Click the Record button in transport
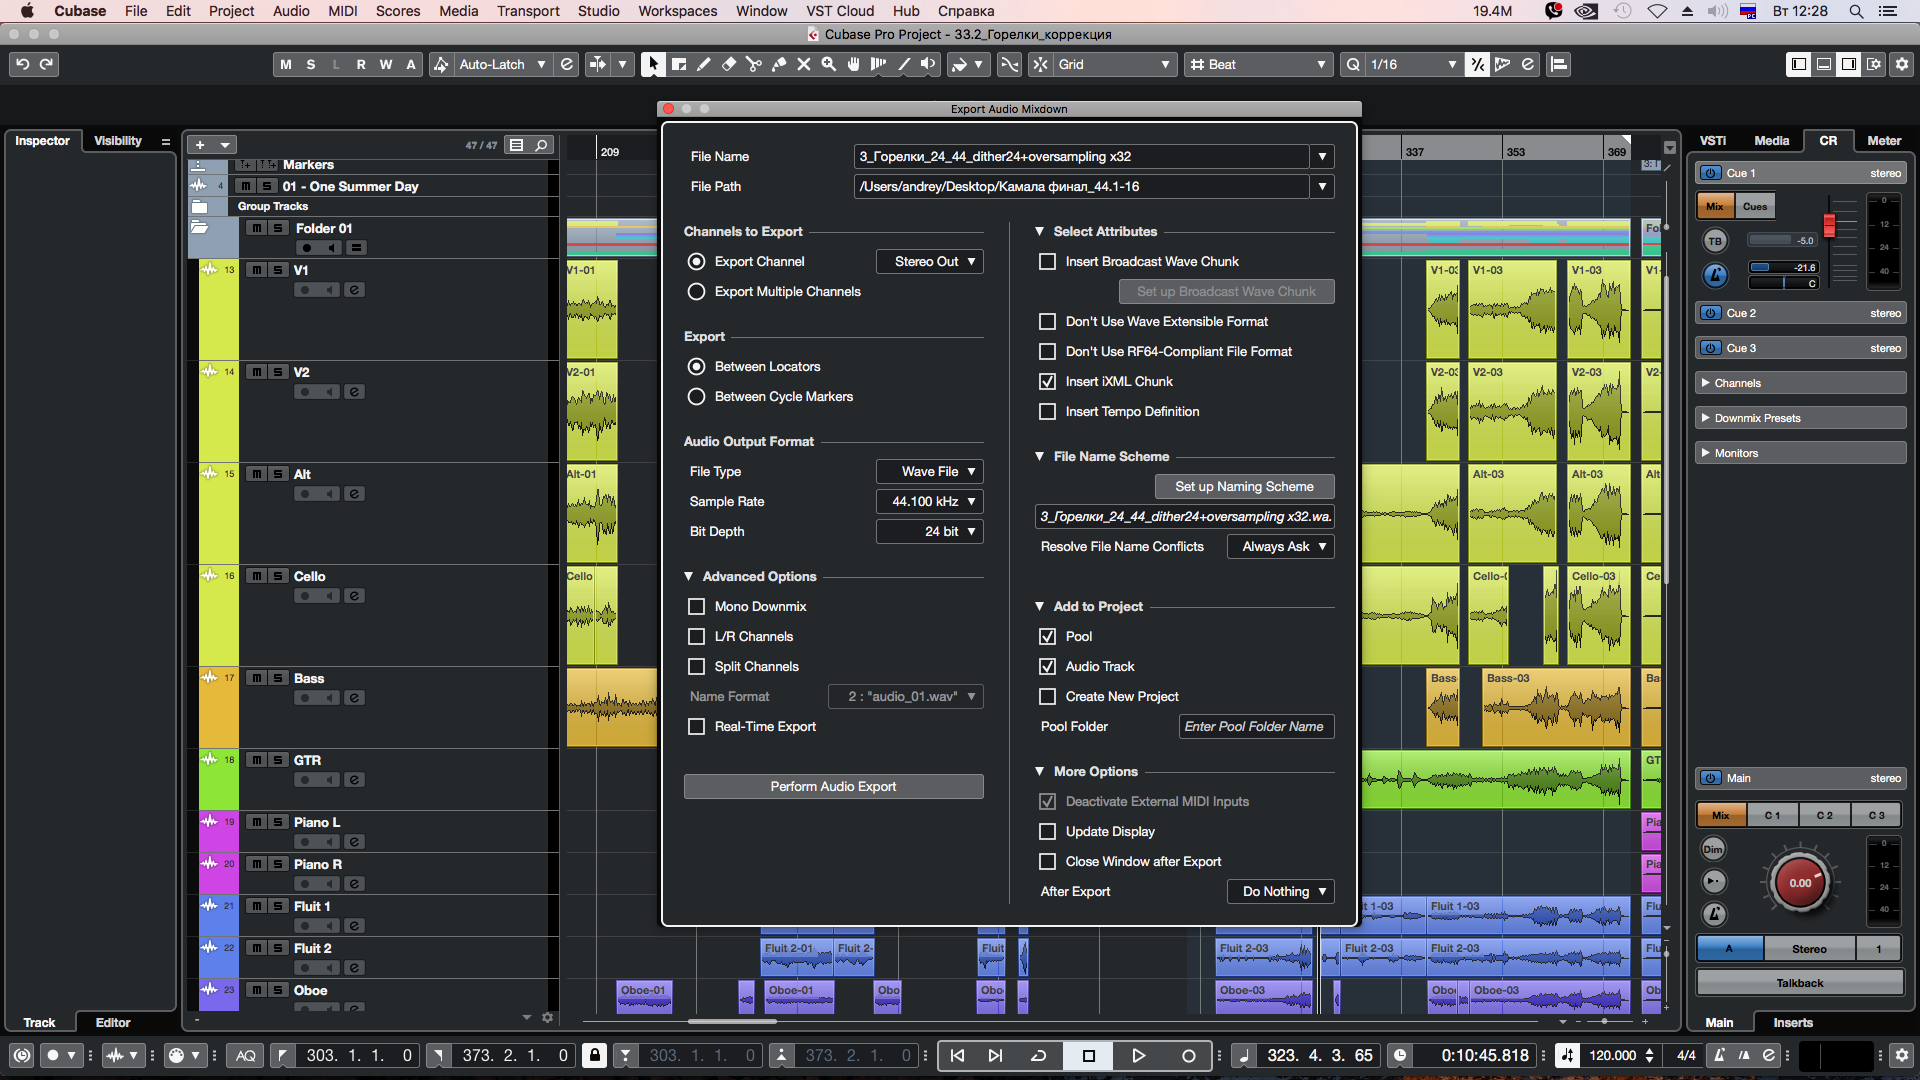Screen dimensions: 1920x1080 (1188, 1055)
